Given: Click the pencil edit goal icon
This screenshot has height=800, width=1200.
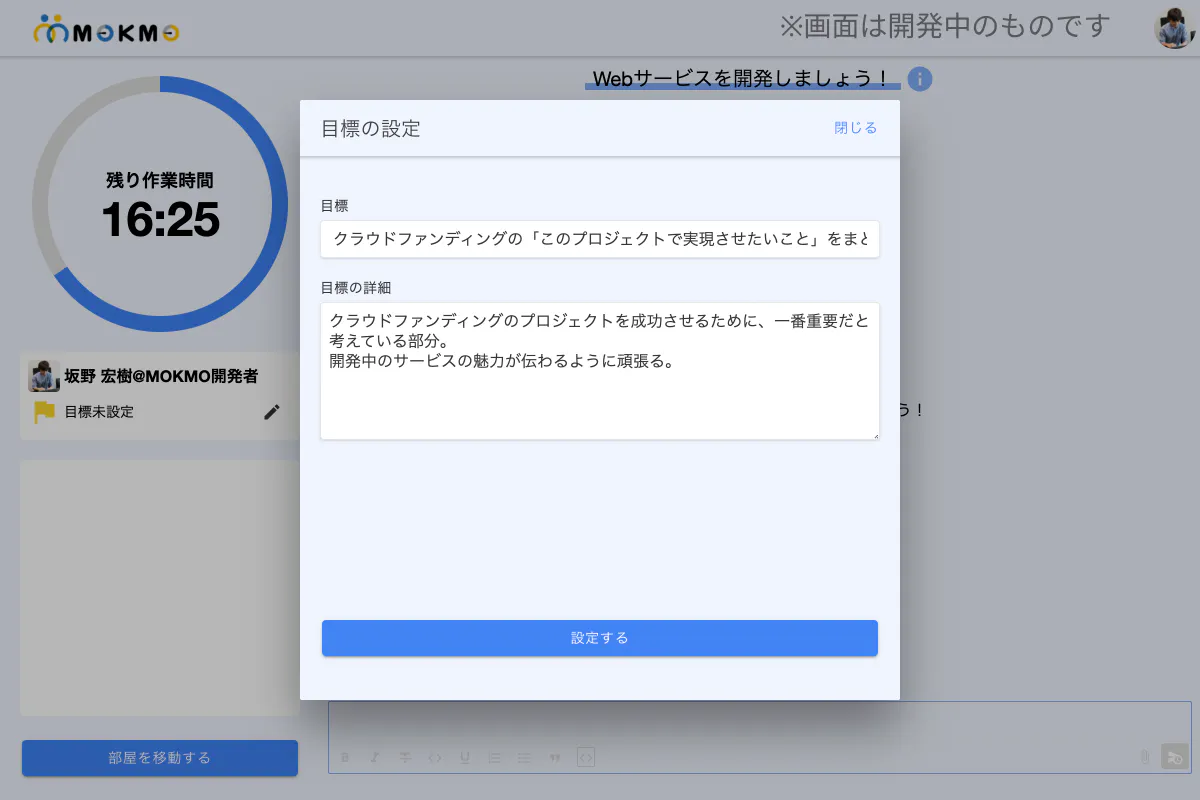Looking at the screenshot, I should click(272, 412).
